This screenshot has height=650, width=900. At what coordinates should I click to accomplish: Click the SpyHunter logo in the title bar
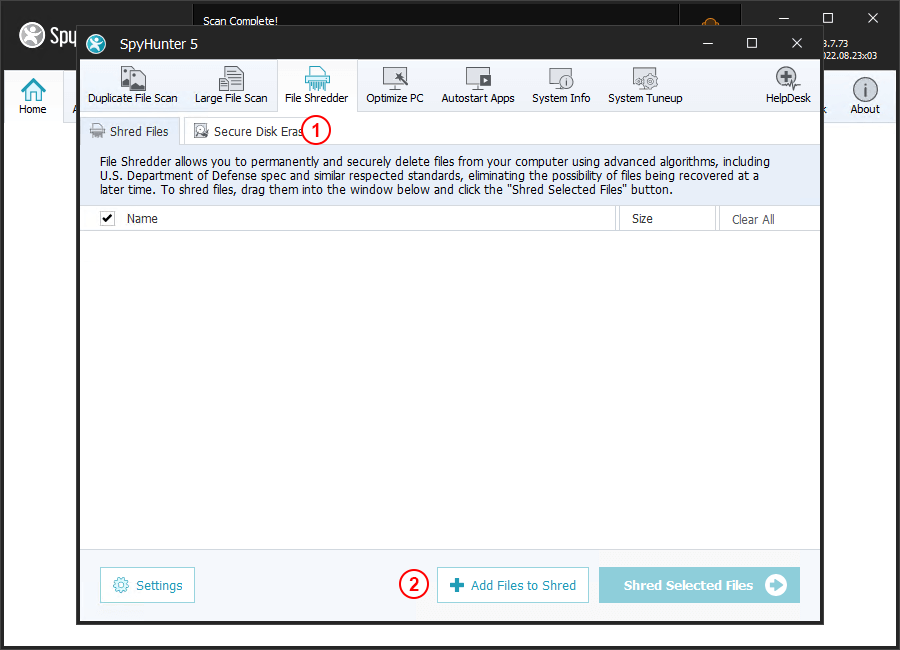pyautogui.click(x=96, y=44)
